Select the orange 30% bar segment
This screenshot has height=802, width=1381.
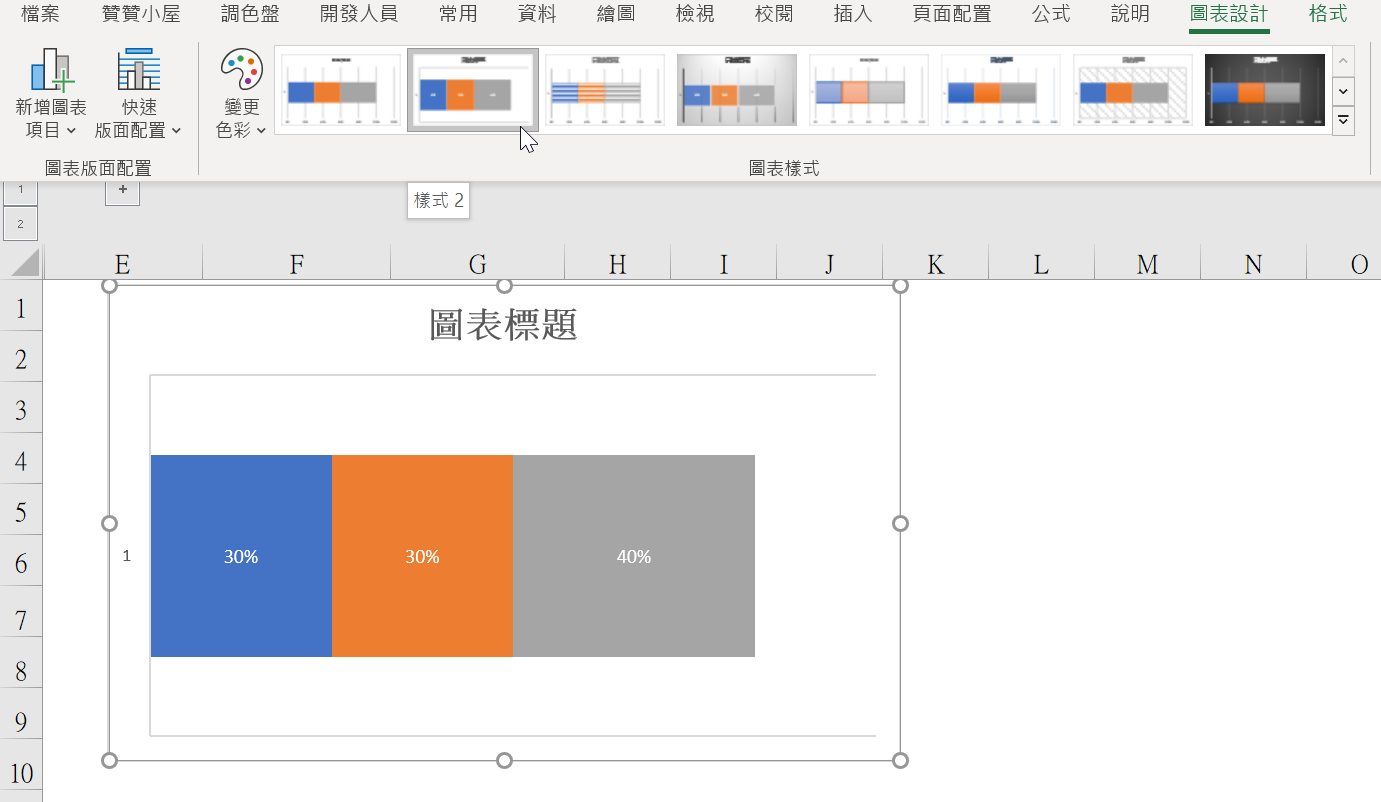pos(422,556)
